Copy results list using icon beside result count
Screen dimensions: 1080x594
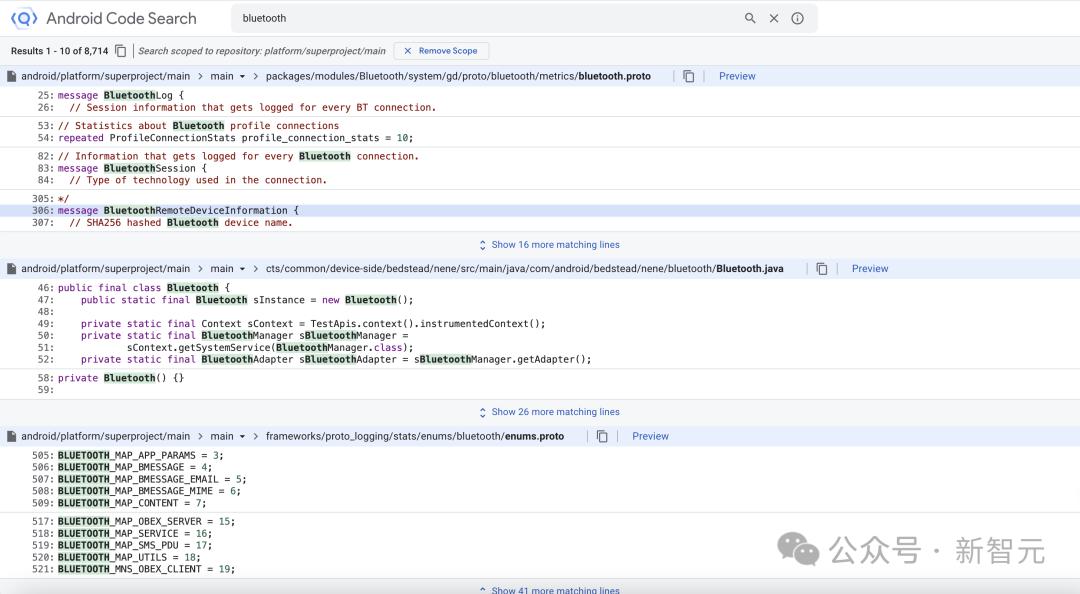coord(121,51)
